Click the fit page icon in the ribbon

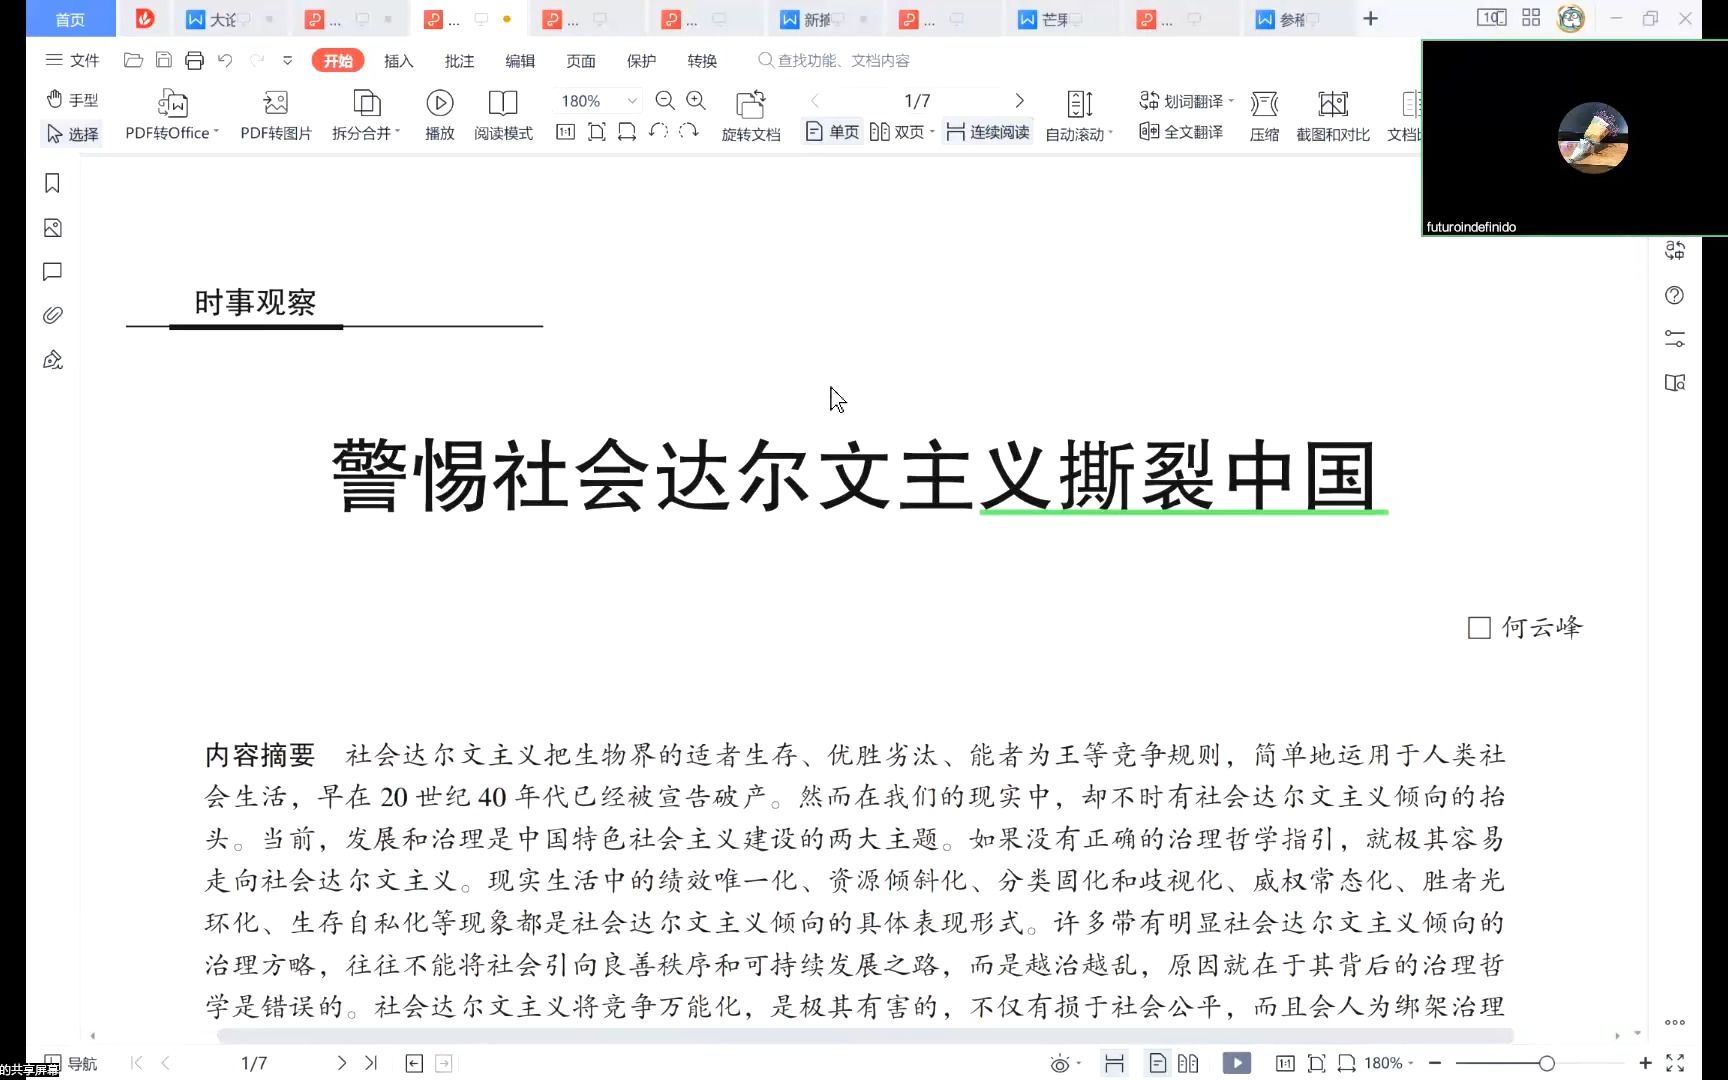coord(597,132)
